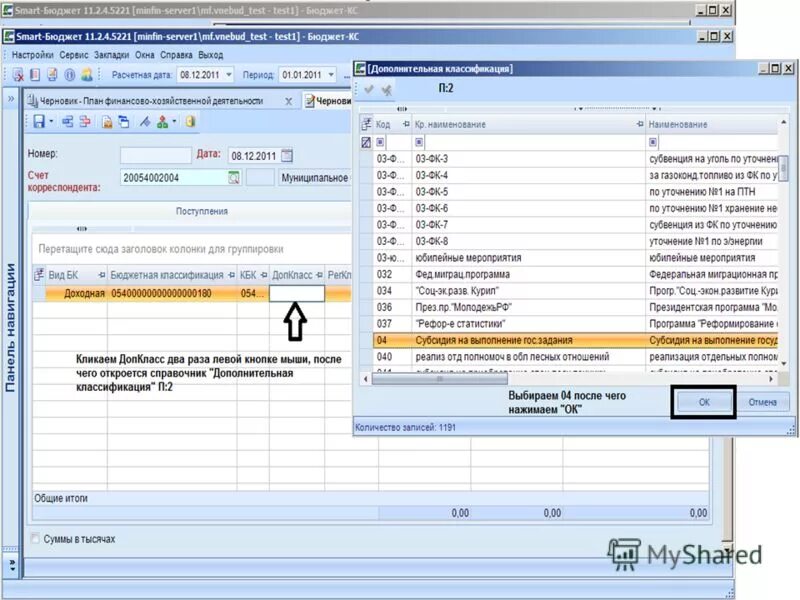The height and width of the screenshot is (600, 800).
Task: Click the vertical scrollbar thumb in dialog list
Action: [783, 168]
